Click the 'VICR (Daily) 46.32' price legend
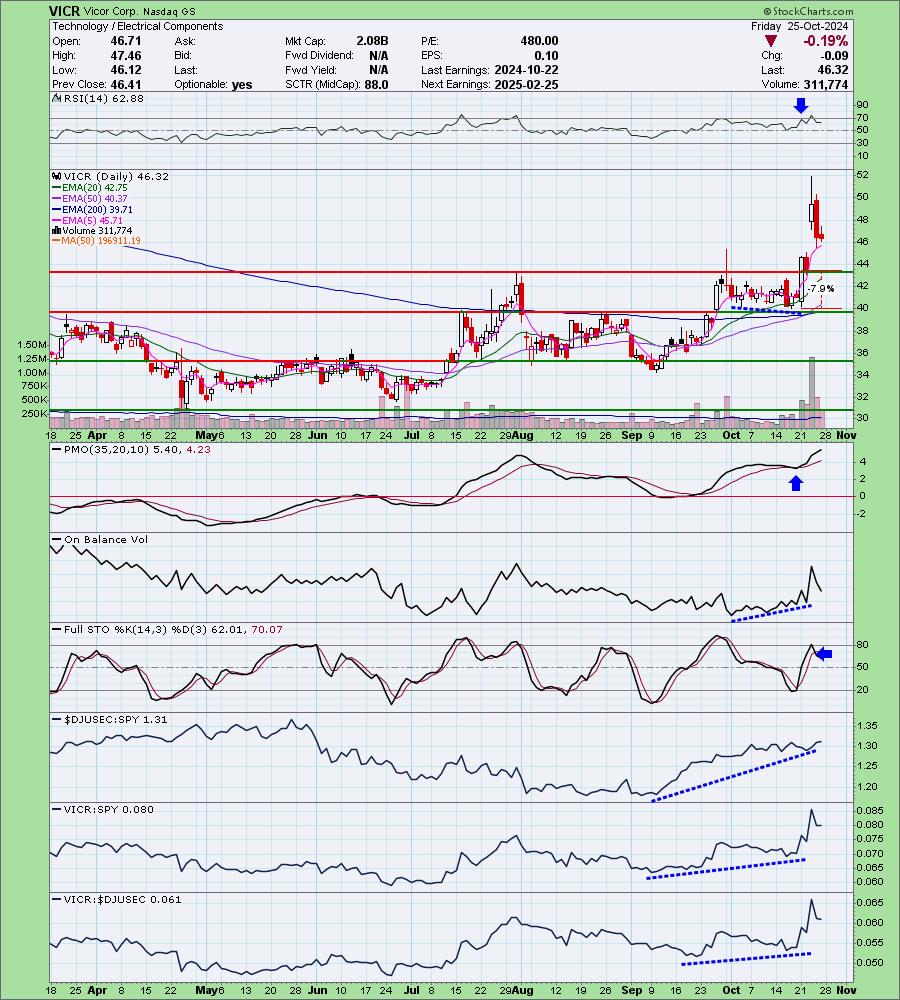 click(x=110, y=177)
